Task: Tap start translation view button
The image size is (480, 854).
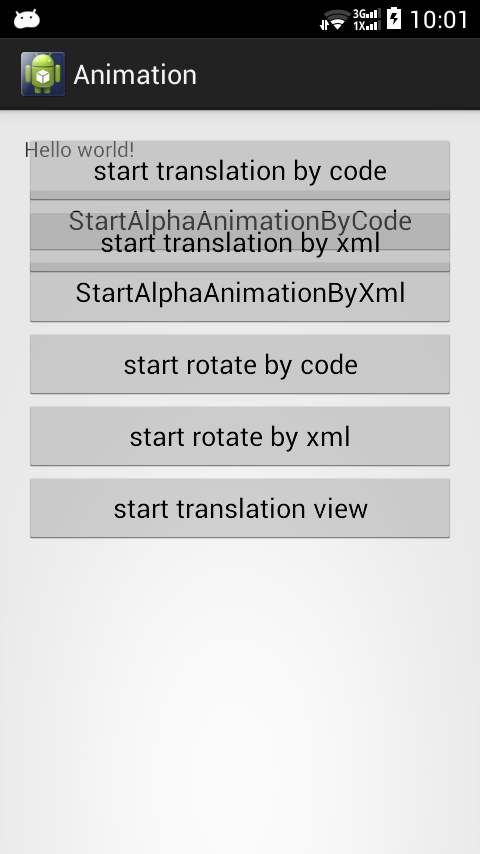Action: tap(240, 508)
